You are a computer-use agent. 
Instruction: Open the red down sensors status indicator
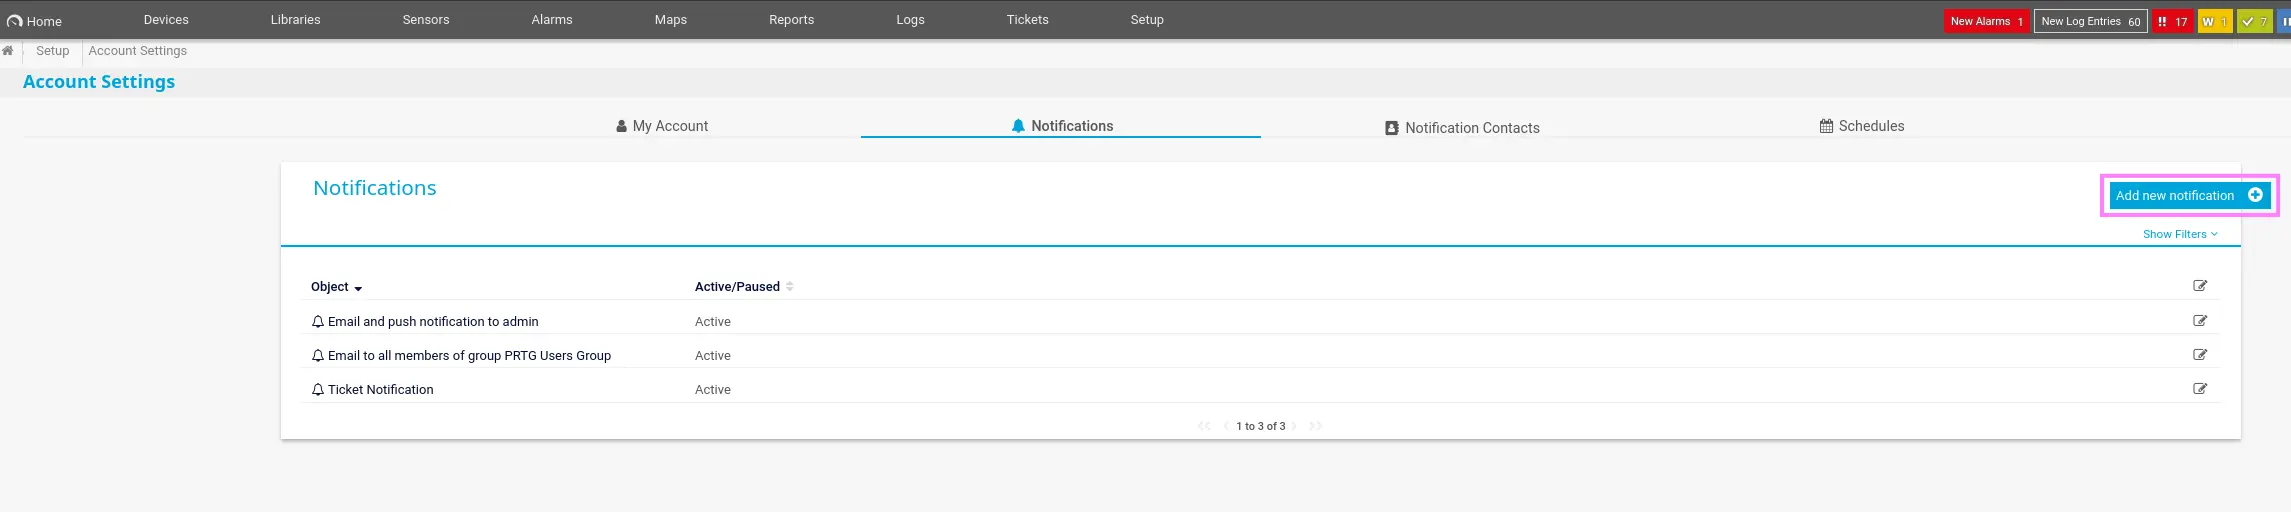click(x=2172, y=21)
